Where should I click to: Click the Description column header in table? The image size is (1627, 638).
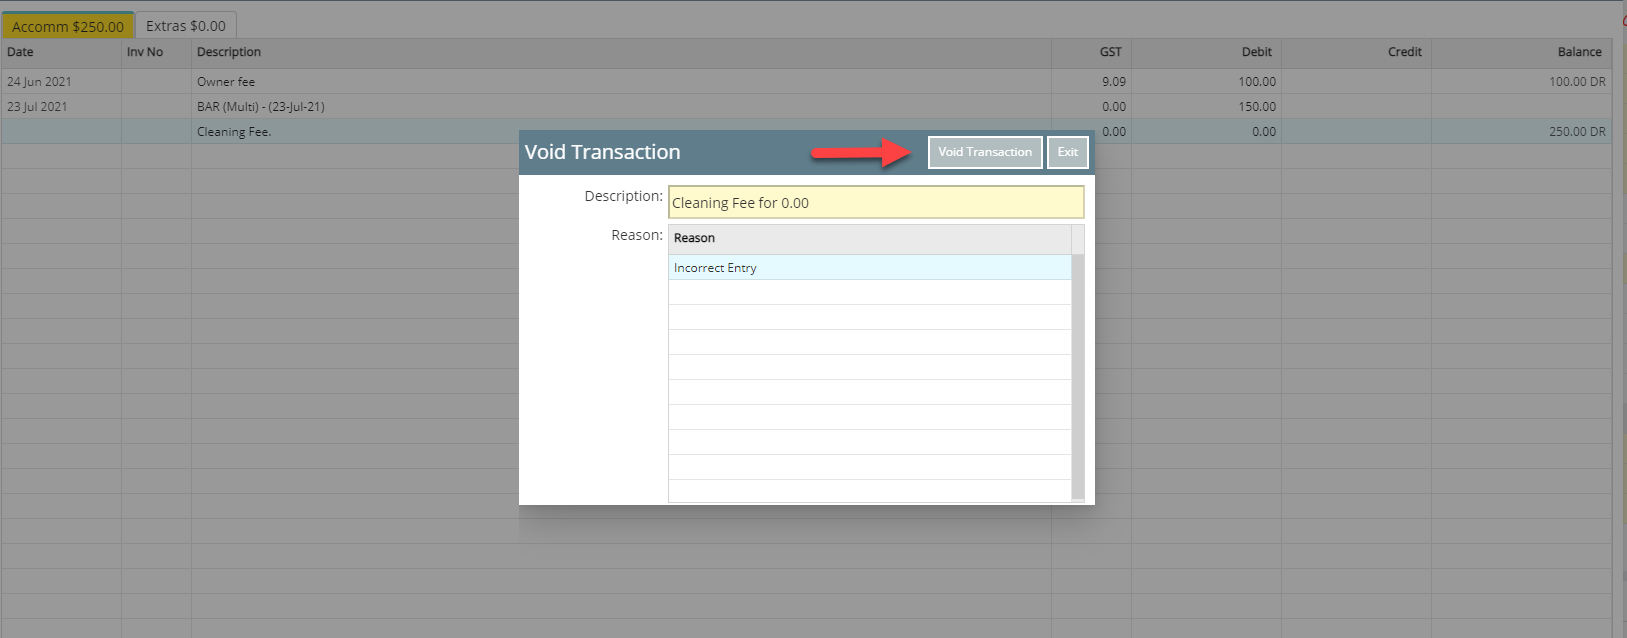coord(229,52)
